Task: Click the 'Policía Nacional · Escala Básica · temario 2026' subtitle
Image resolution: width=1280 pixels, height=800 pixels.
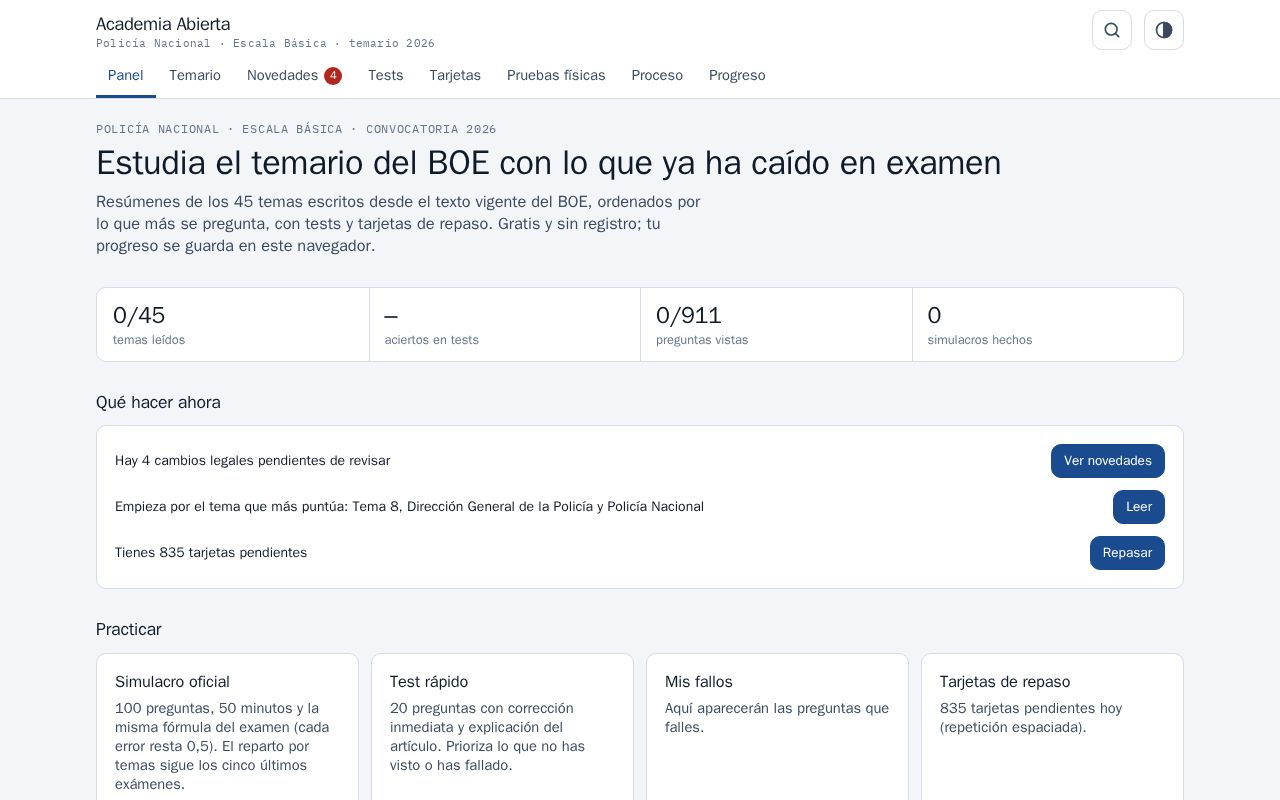Action: pos(265,44)
